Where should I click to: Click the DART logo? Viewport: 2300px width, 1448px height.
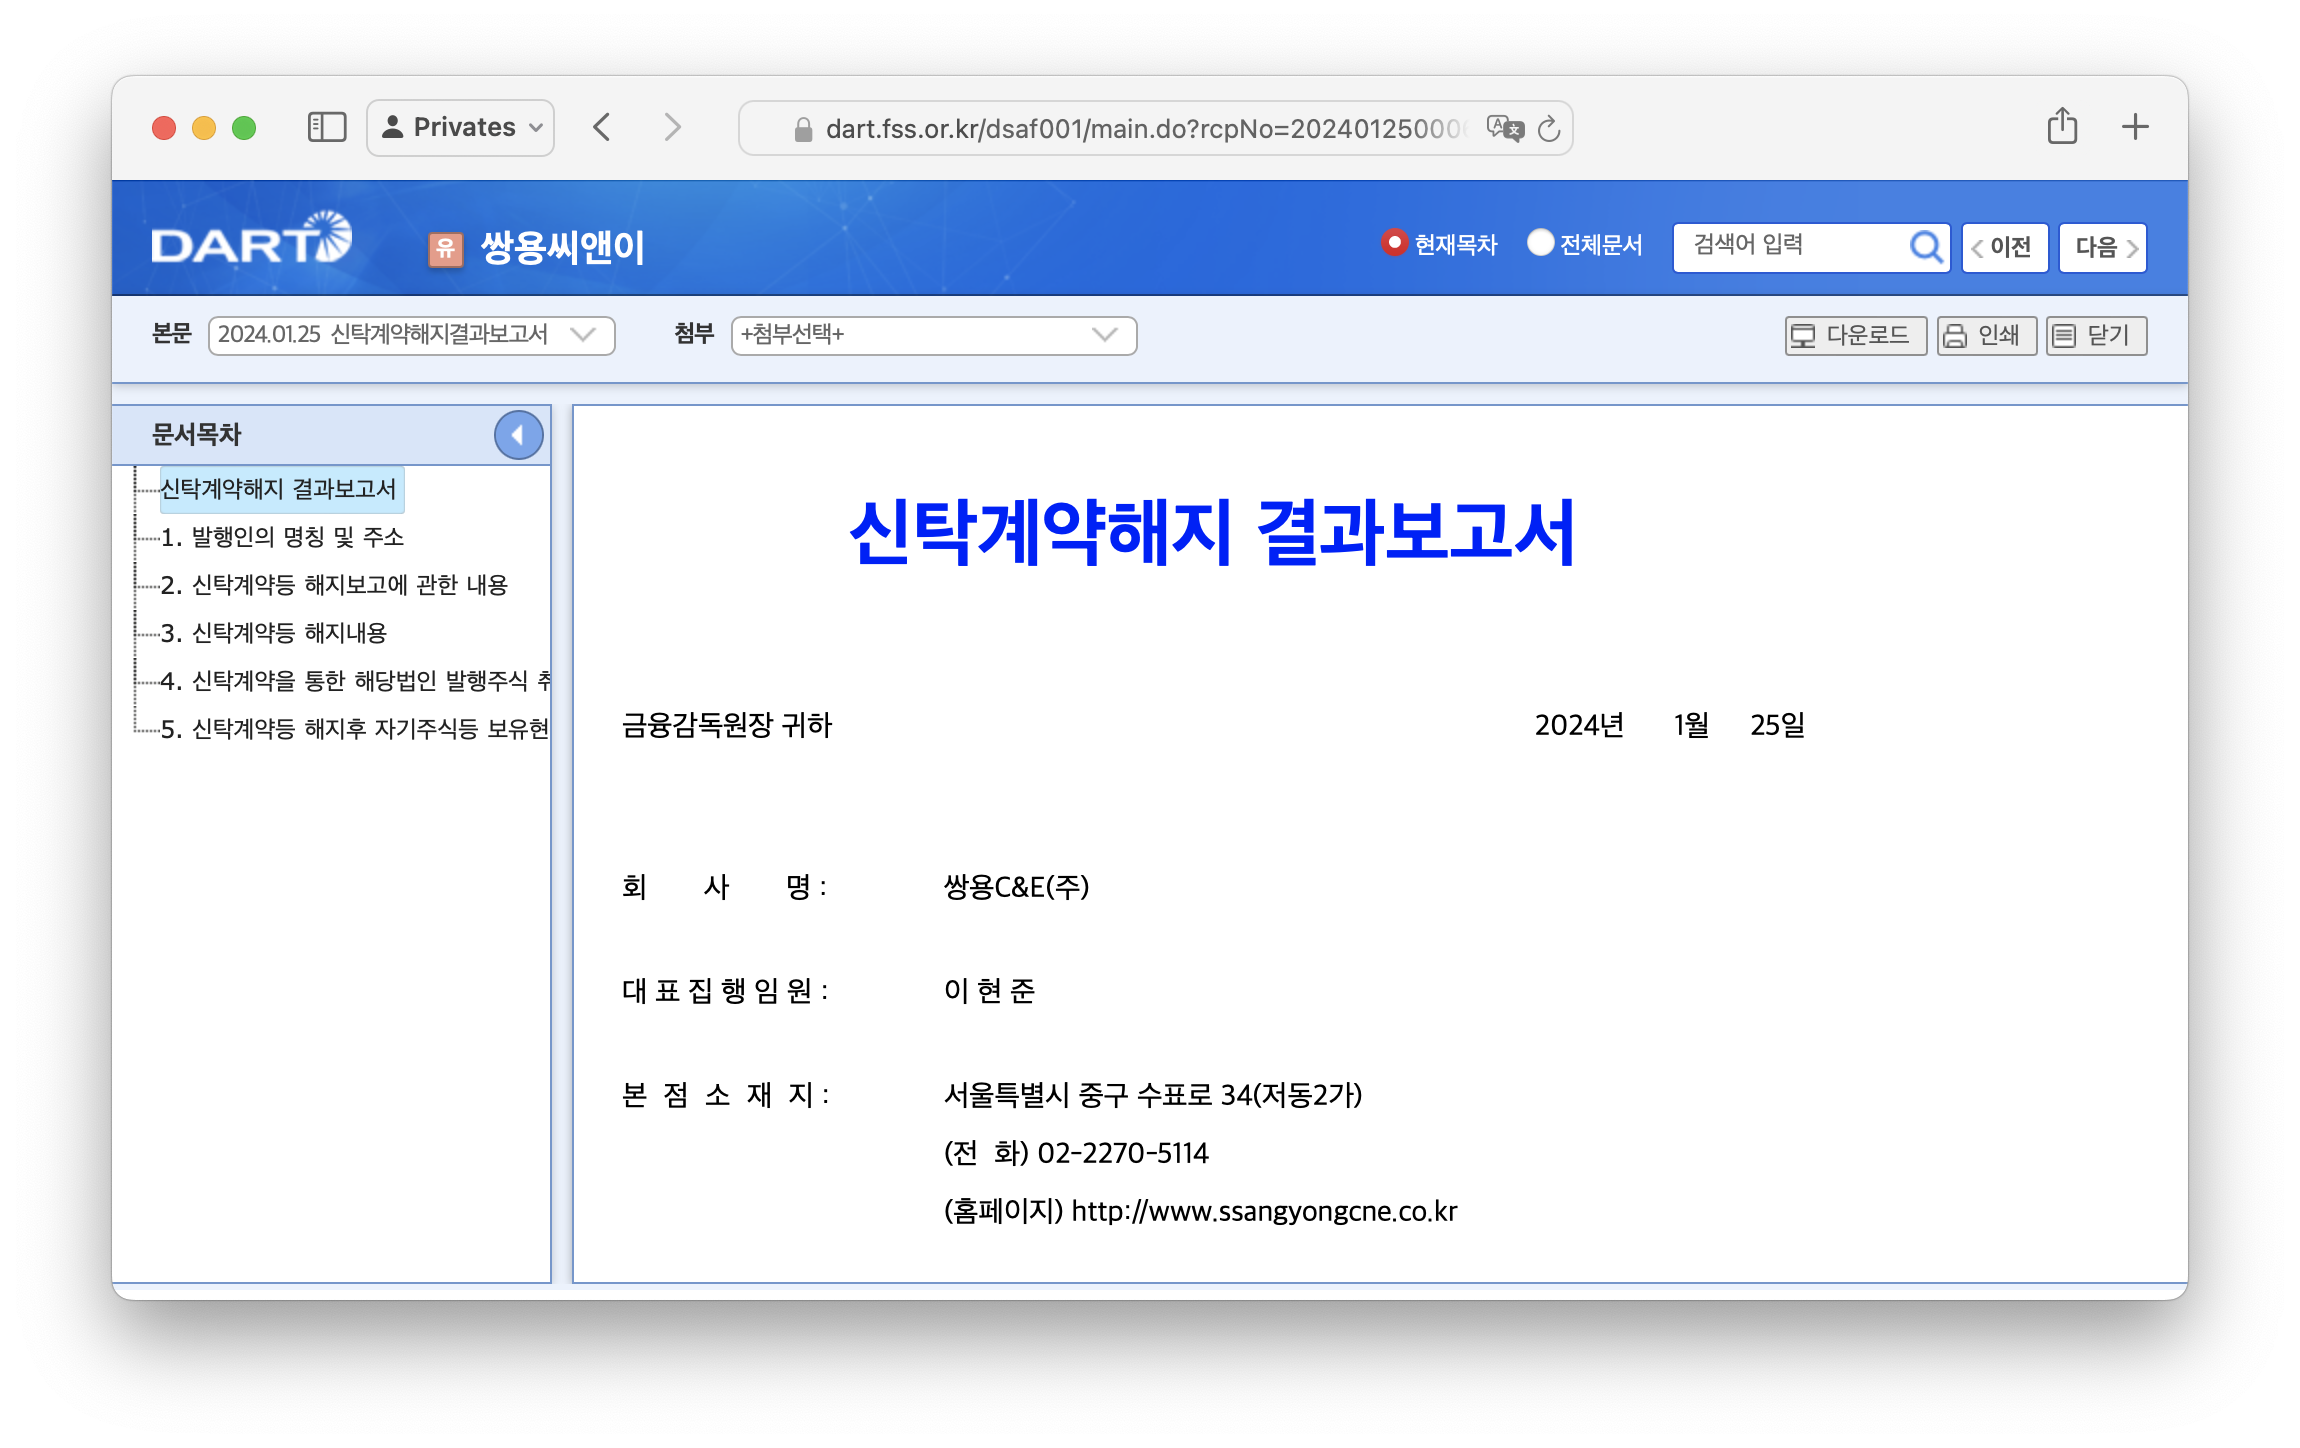coord(252,240)
